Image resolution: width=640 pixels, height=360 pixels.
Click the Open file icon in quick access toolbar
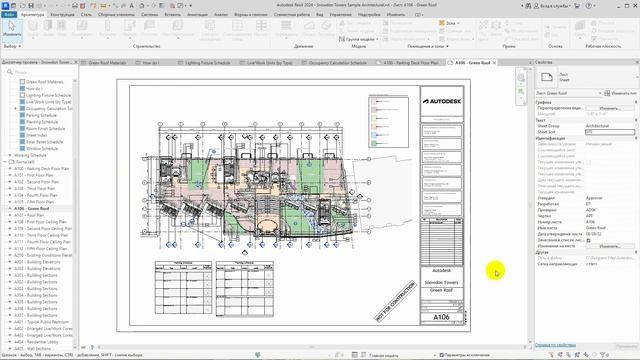point(22,6)
